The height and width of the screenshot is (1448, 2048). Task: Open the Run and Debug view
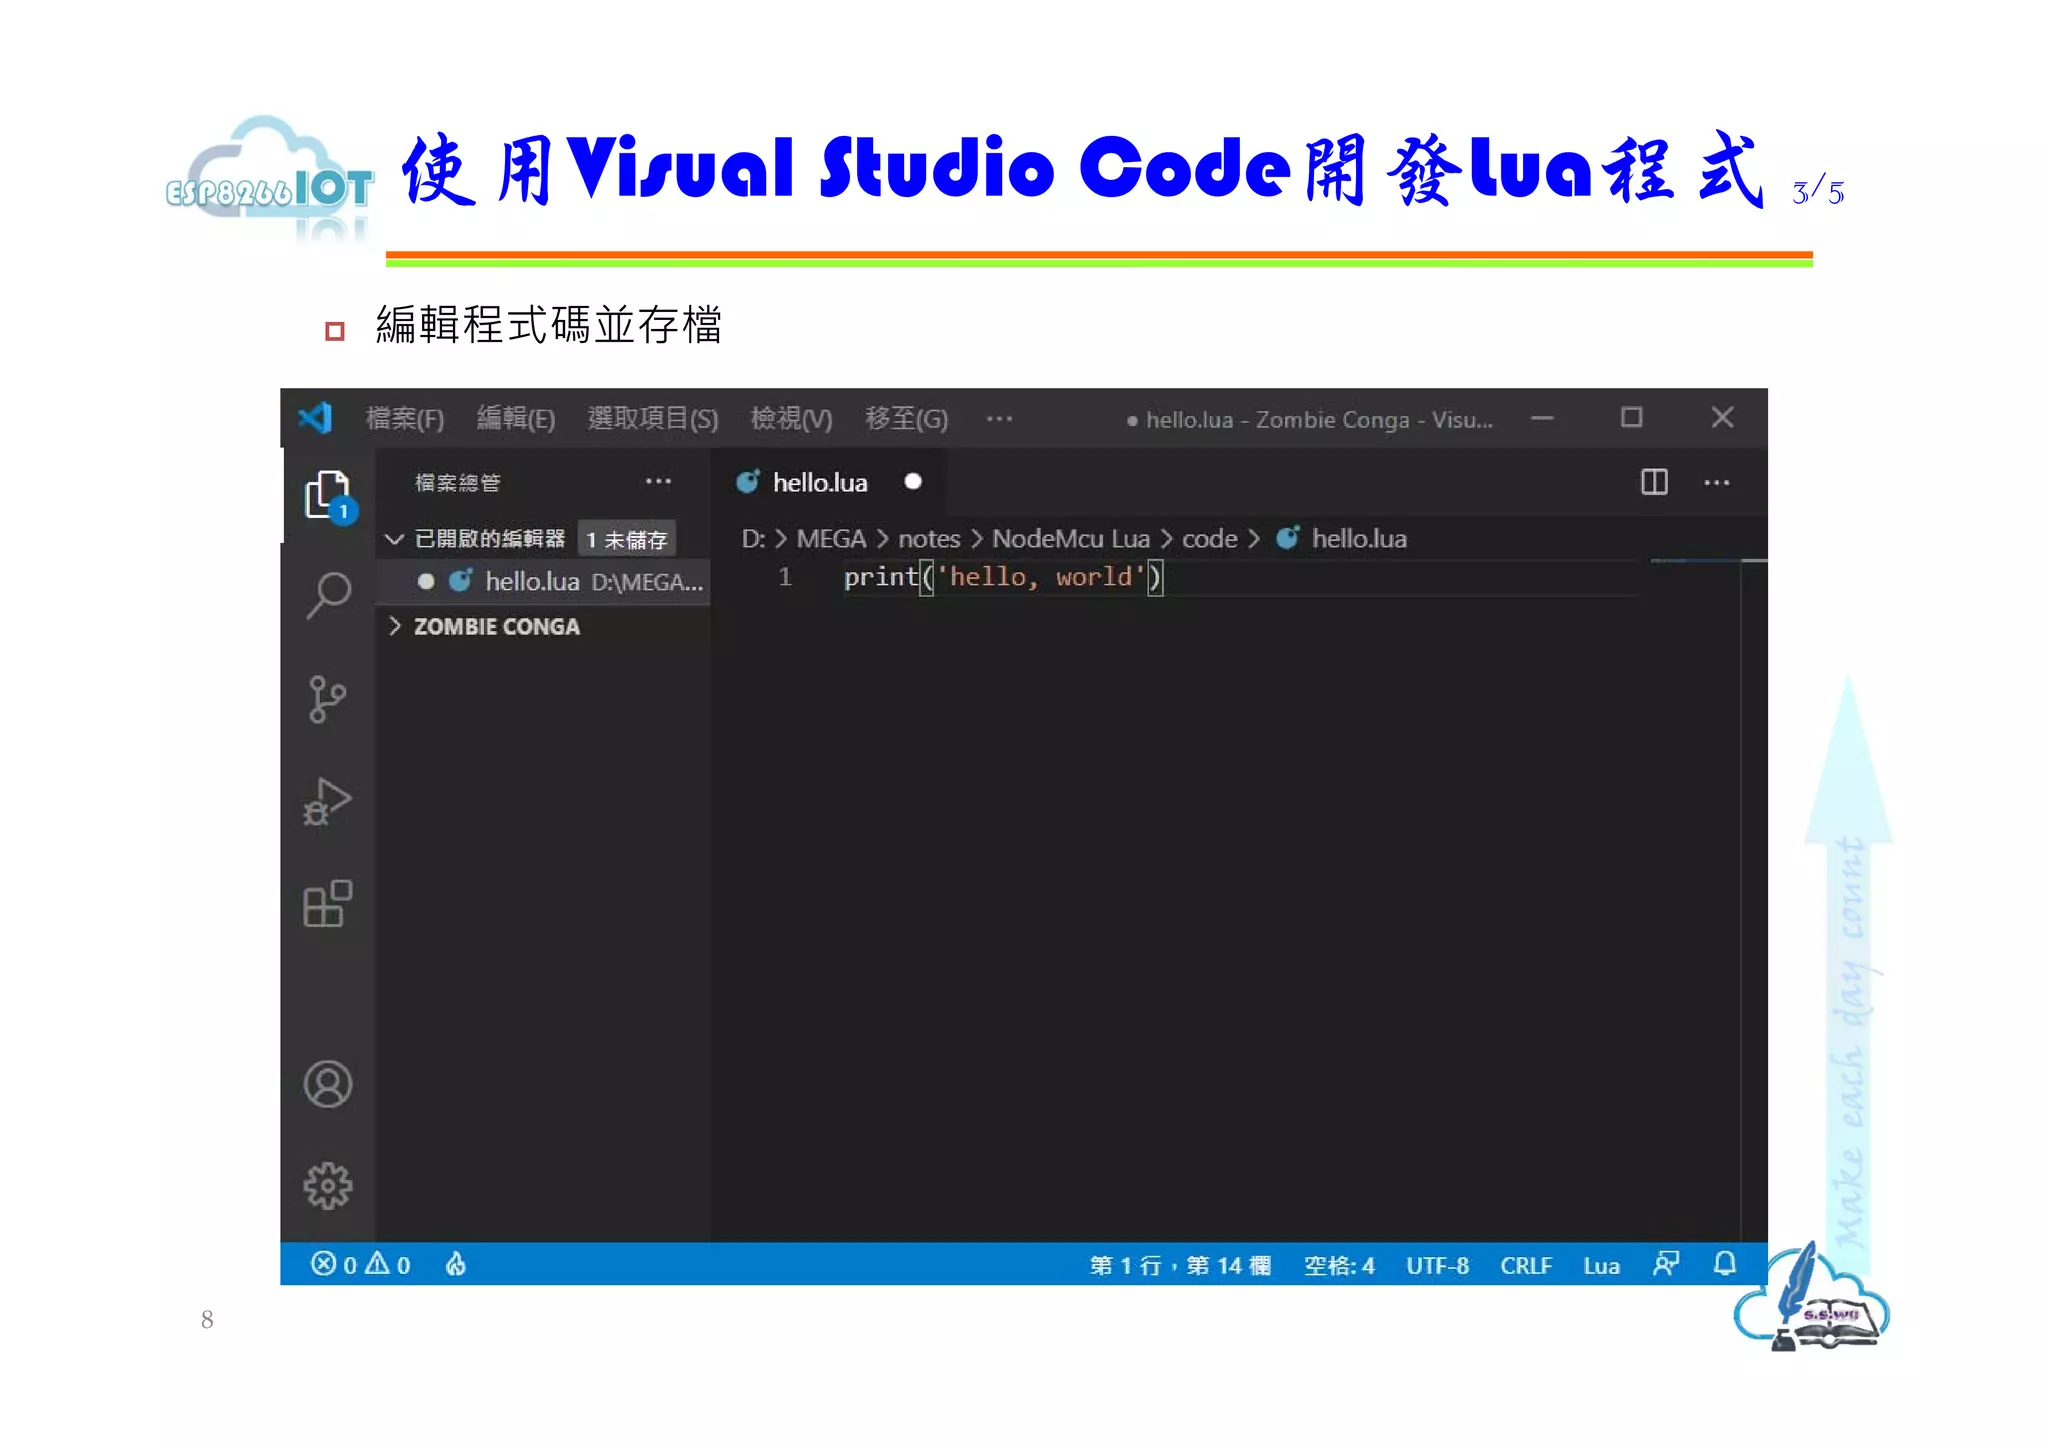point(327,802)
